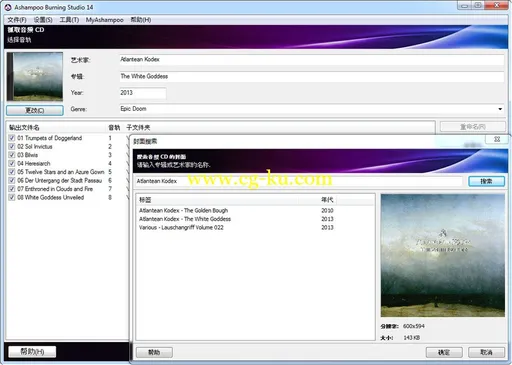Click the 子文件夹 subfolder column header
Viewport: 512px width, 365px height.
(138, 127)
